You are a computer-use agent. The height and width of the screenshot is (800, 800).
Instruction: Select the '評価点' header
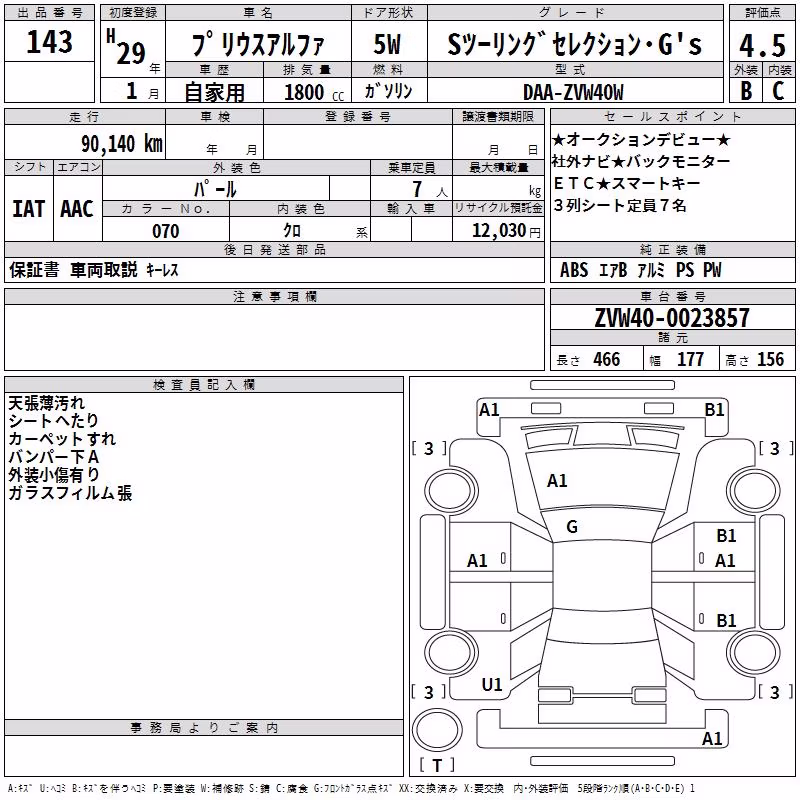[x=762, y=13]
